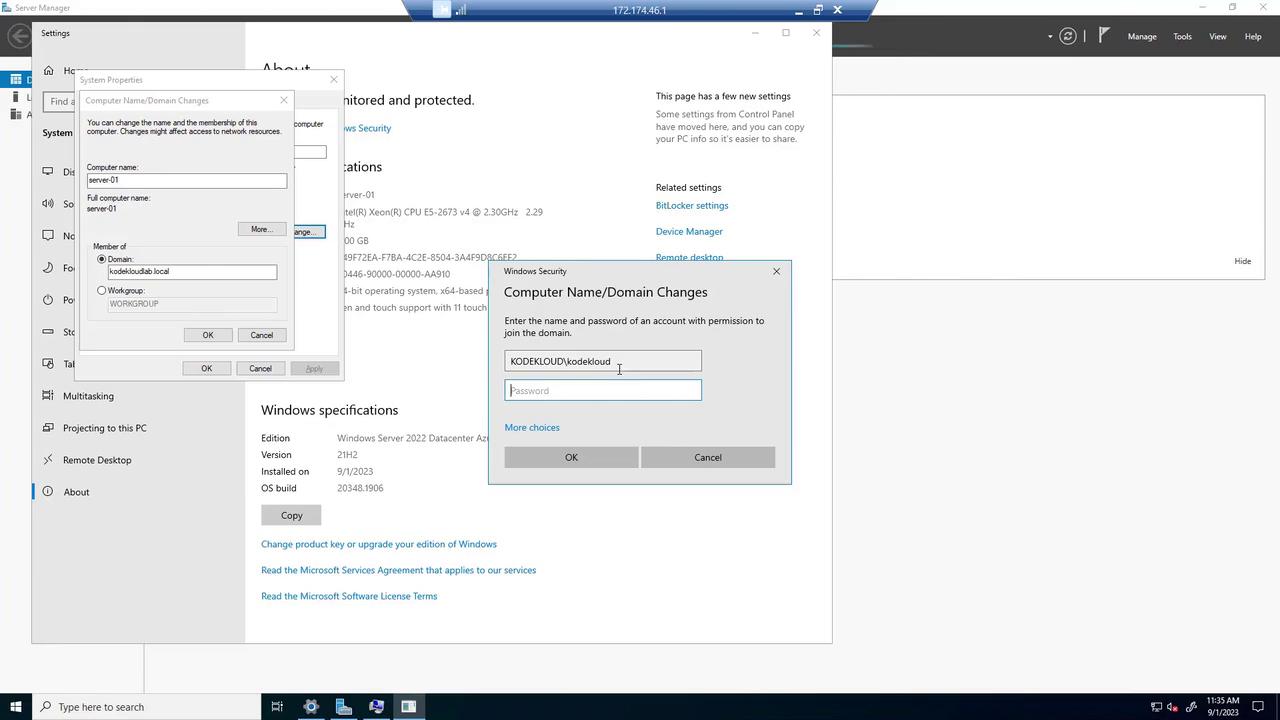The width and height of the screenshot is (1280, 720).
Task: Close the Windows Security dialog
Action: tap(776, 271)
